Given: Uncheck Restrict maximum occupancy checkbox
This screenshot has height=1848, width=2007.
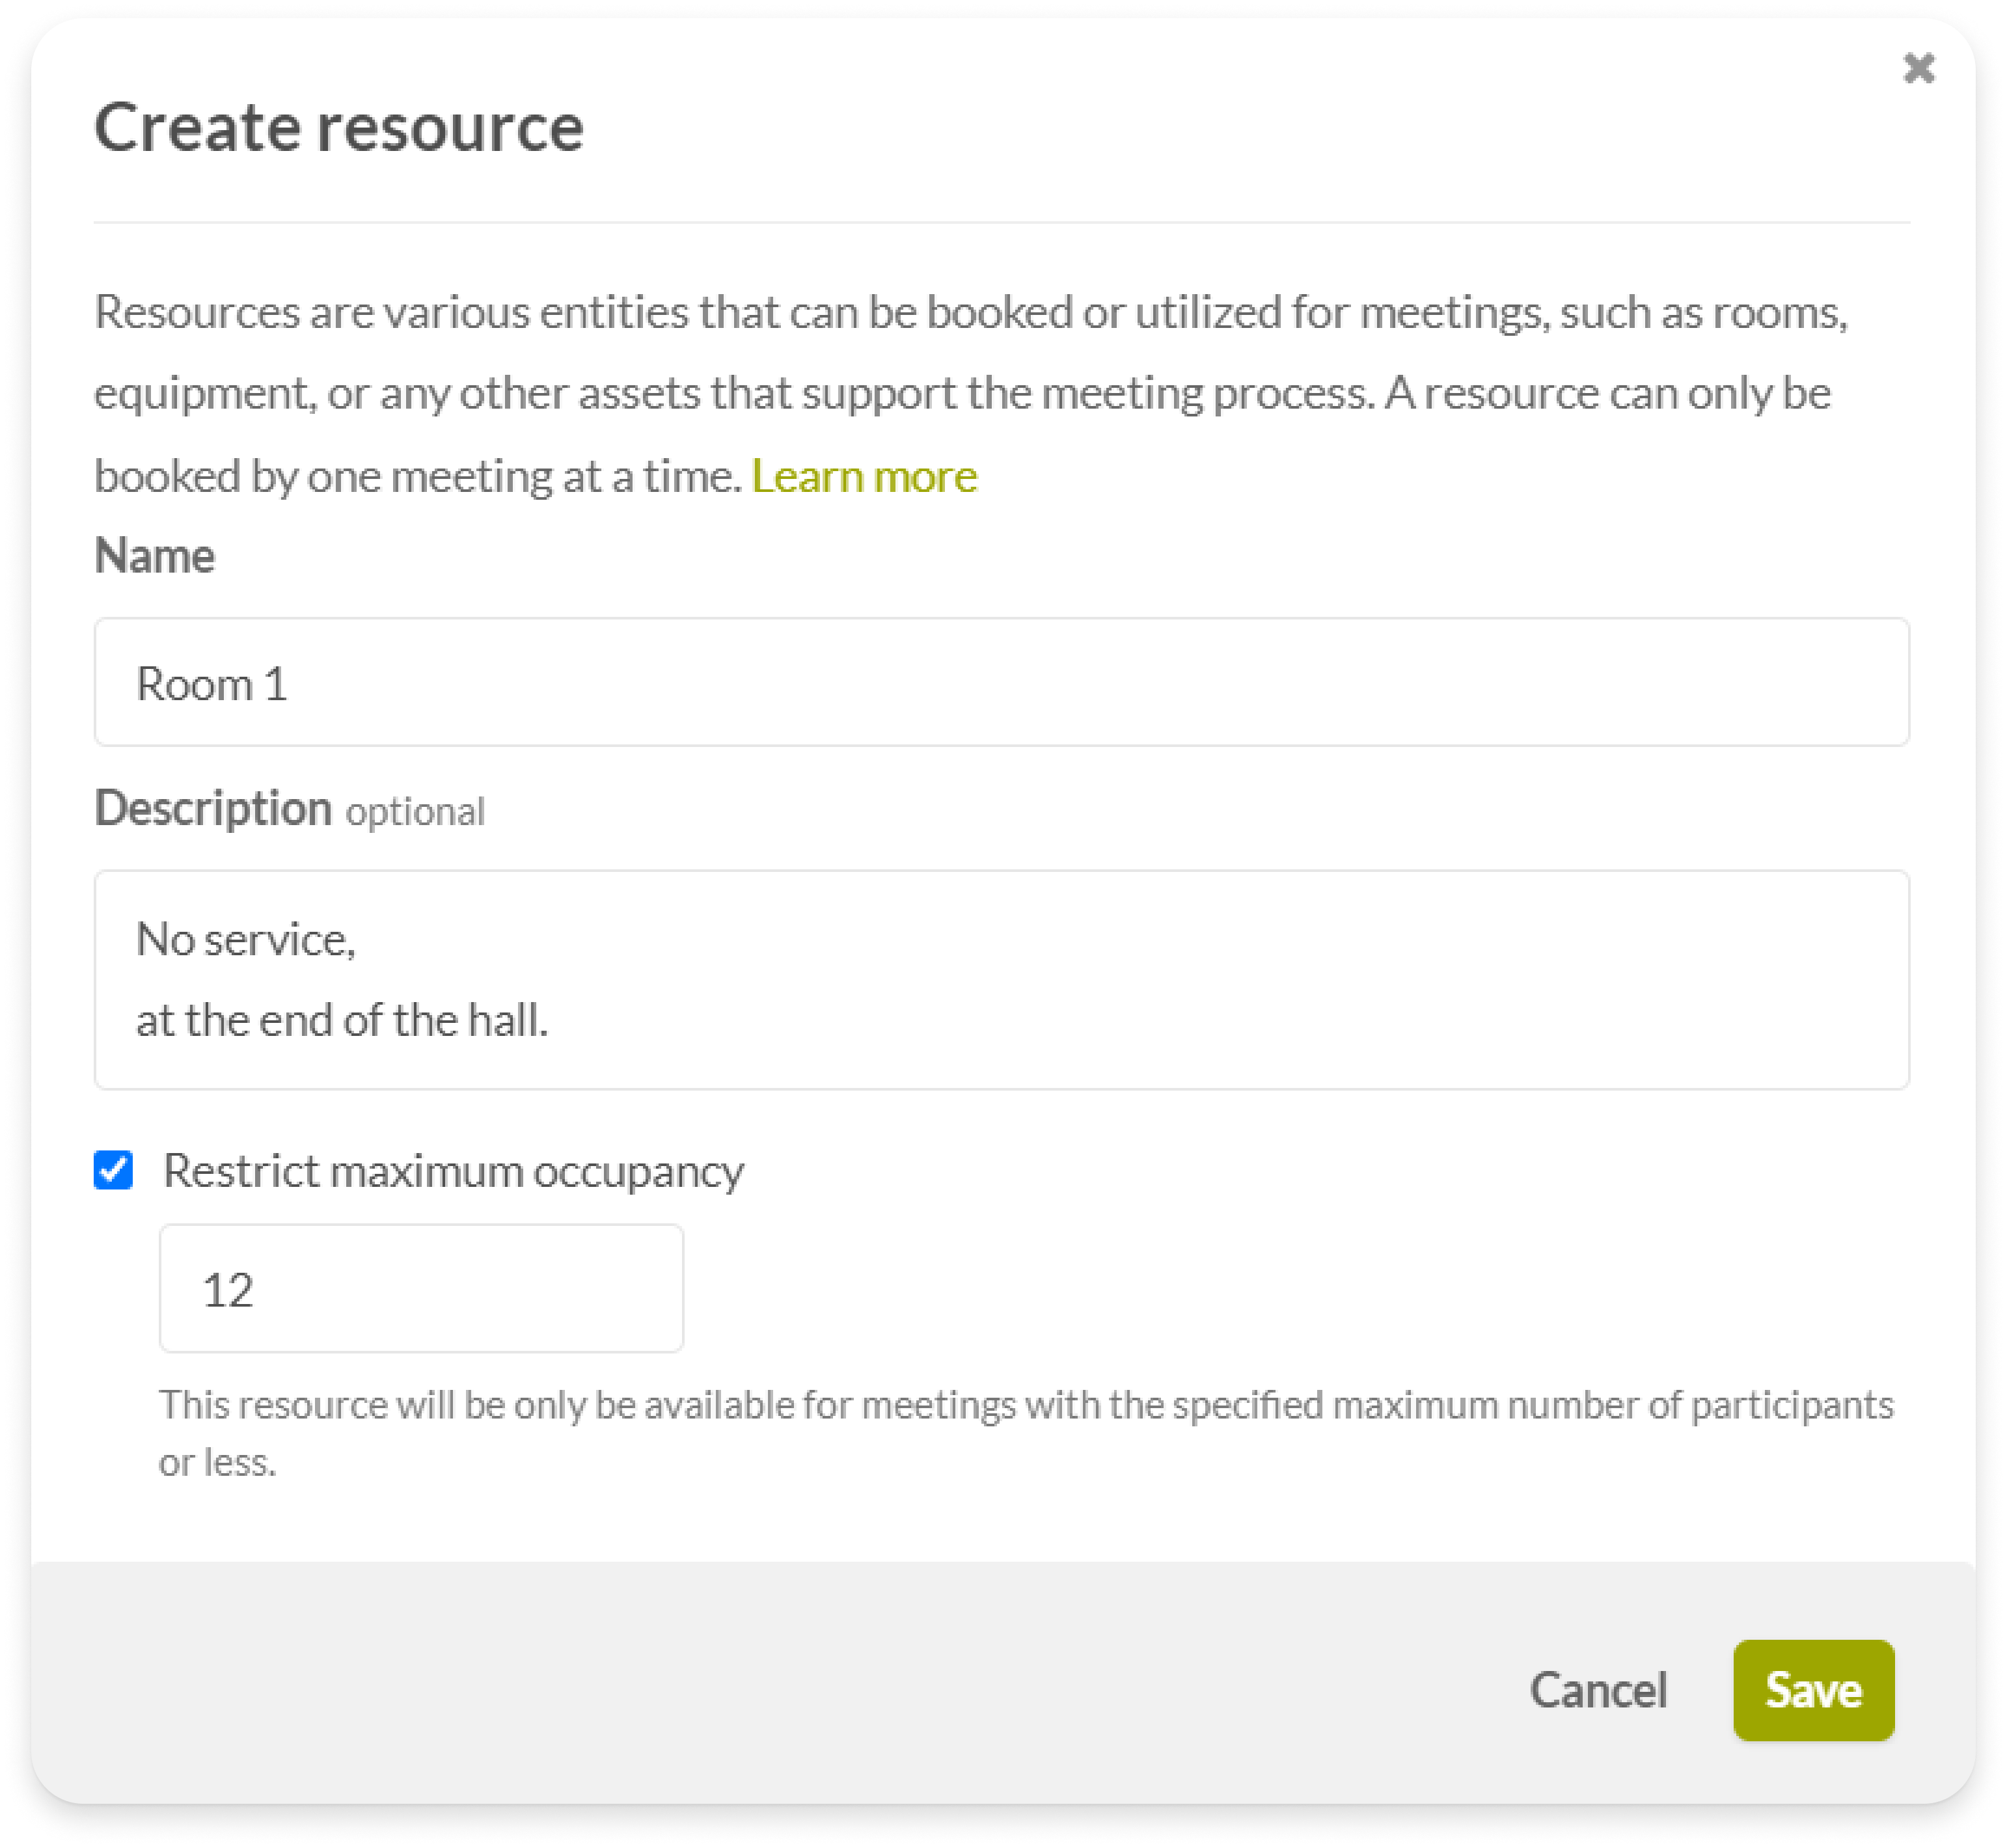Looking at the screenshot, I should point(113,1170).
